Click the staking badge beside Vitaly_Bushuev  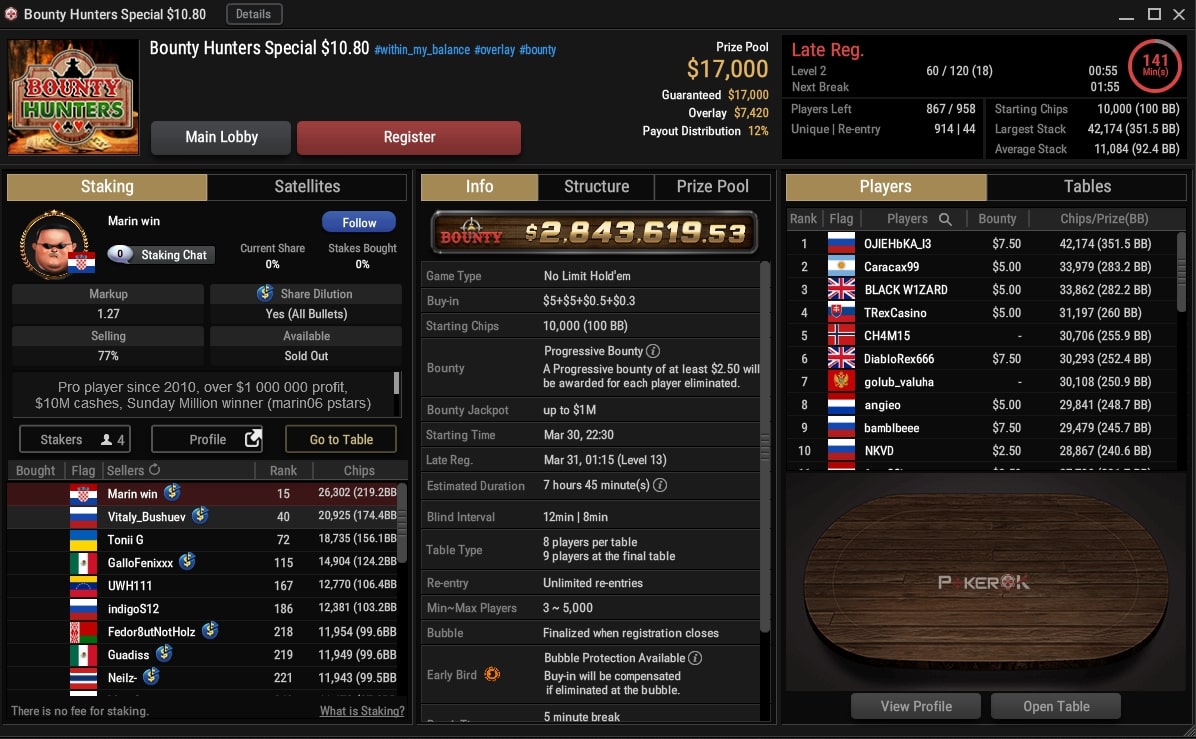coord(201,516)
